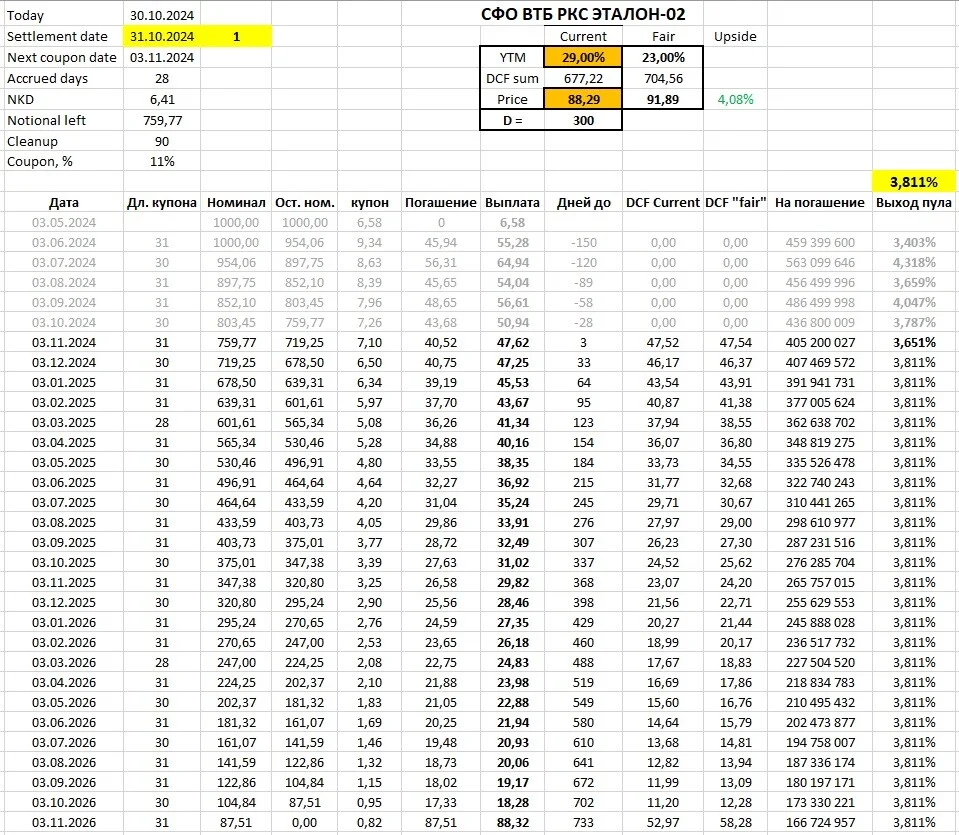Select the pool exit value 3,651%

click(914, 343)
